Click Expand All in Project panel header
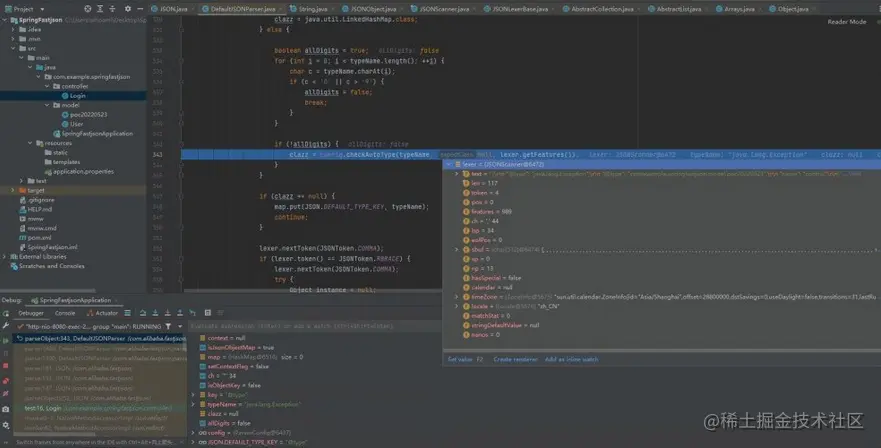Image resolution: width=881 pixels, height=448 pixels. click(100, 9)
